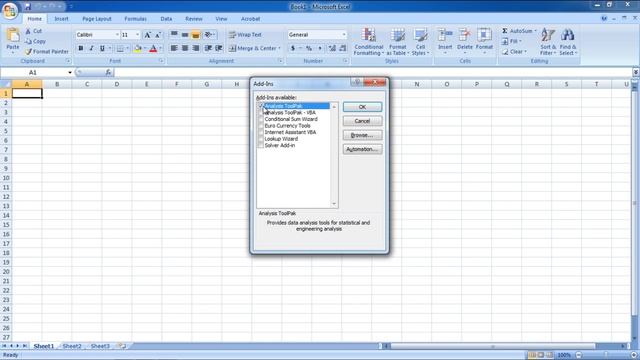Toggle underline formatting
The image size is (640, 360).
[x=102, y=49]
